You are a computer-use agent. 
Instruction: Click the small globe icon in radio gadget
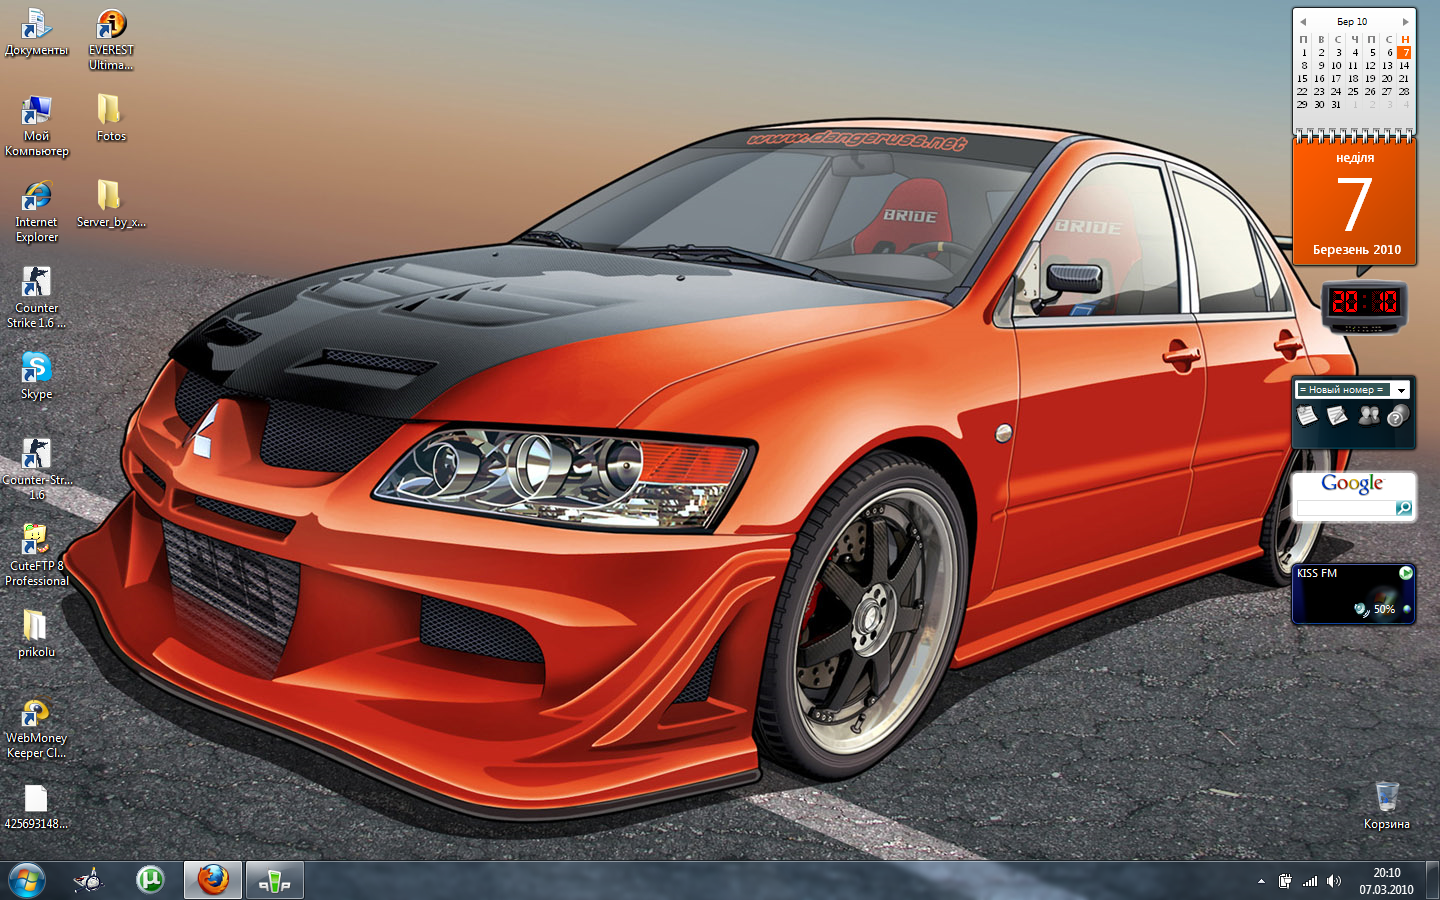point(1407,609)
